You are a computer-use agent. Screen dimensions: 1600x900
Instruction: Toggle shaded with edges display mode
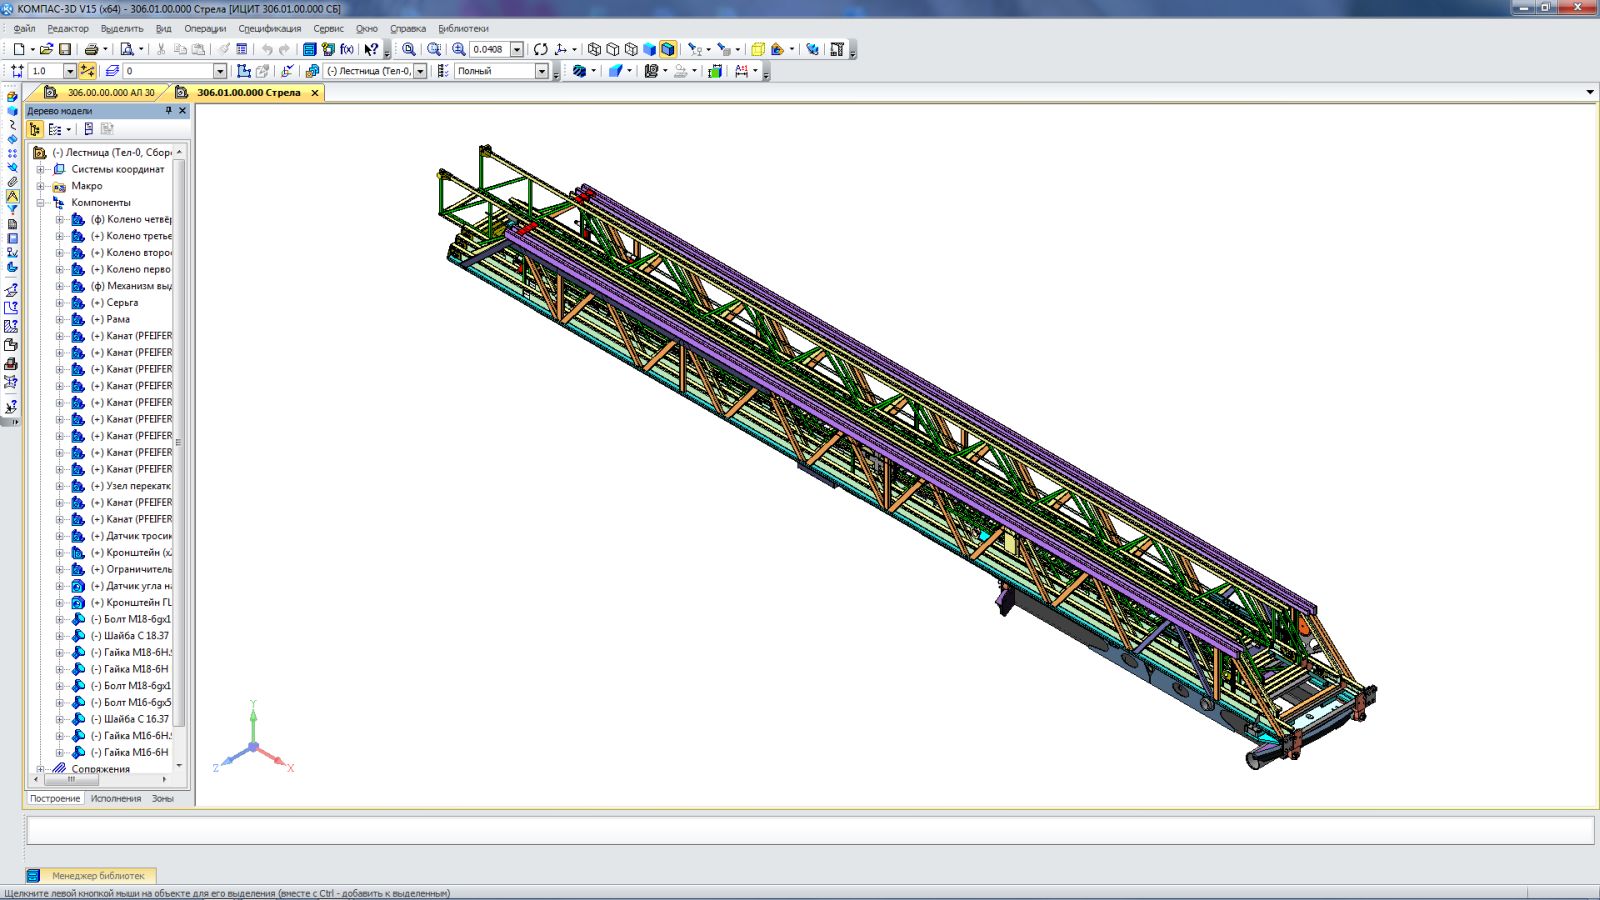(x=668, y=49)
